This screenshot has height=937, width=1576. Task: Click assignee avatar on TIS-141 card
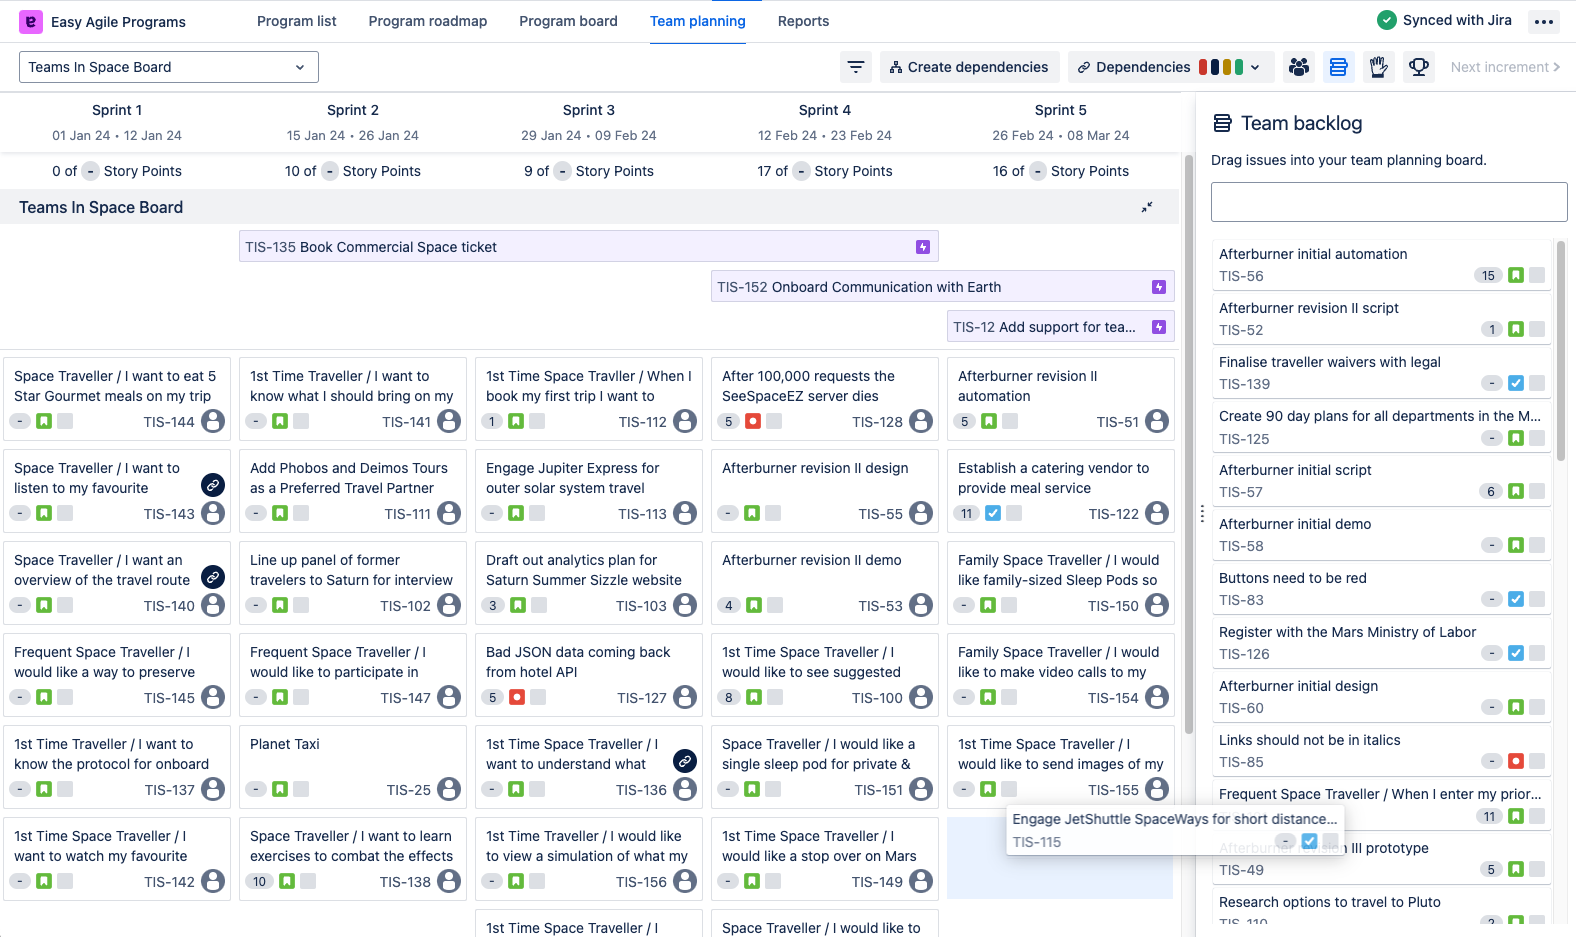449,421
